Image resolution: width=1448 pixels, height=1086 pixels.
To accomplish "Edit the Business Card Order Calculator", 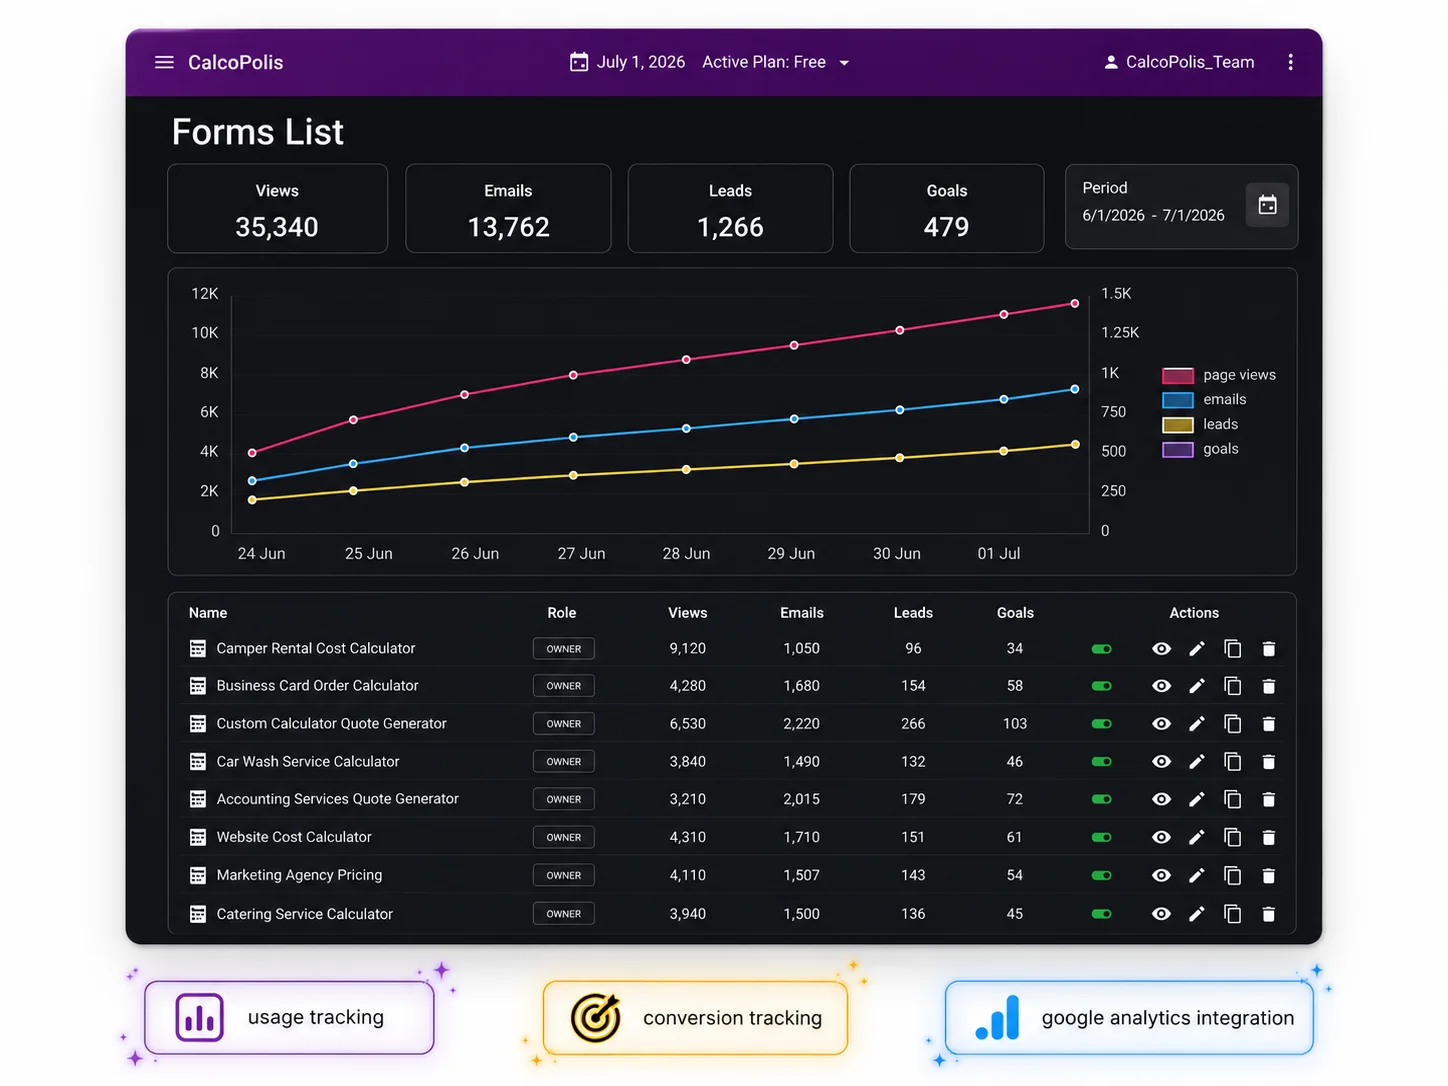I will [1197, 686].
